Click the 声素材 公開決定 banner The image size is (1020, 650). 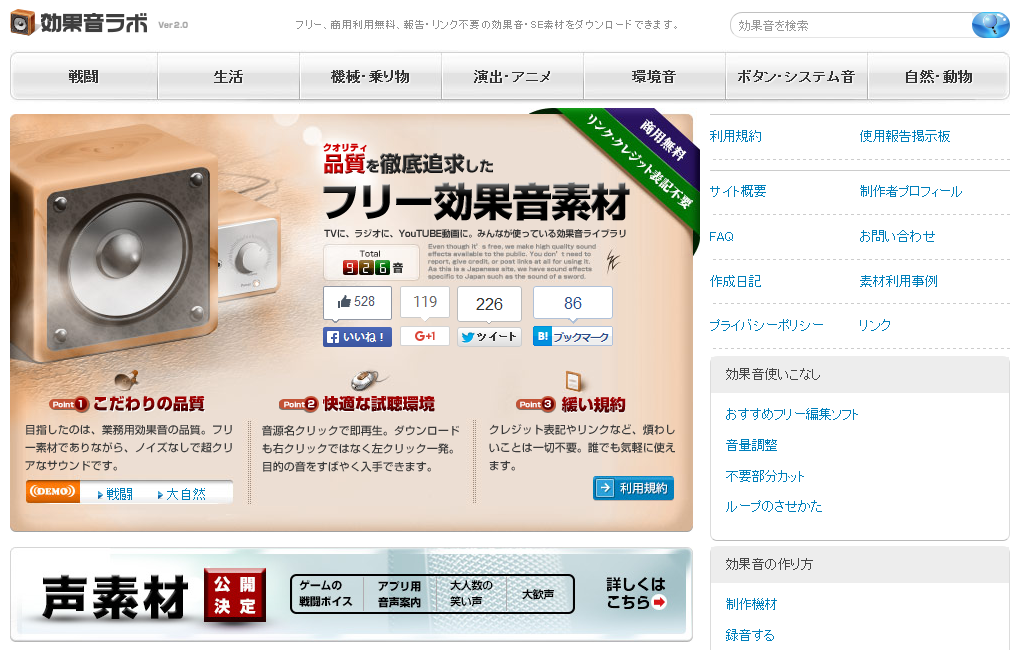click(x=351, y=594)
